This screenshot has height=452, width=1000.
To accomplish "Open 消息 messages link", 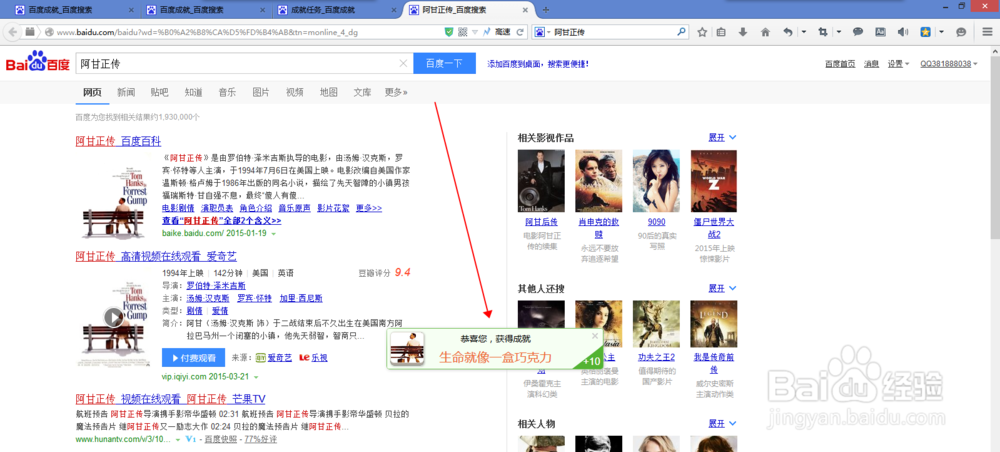I will click(x=871, y=64).
